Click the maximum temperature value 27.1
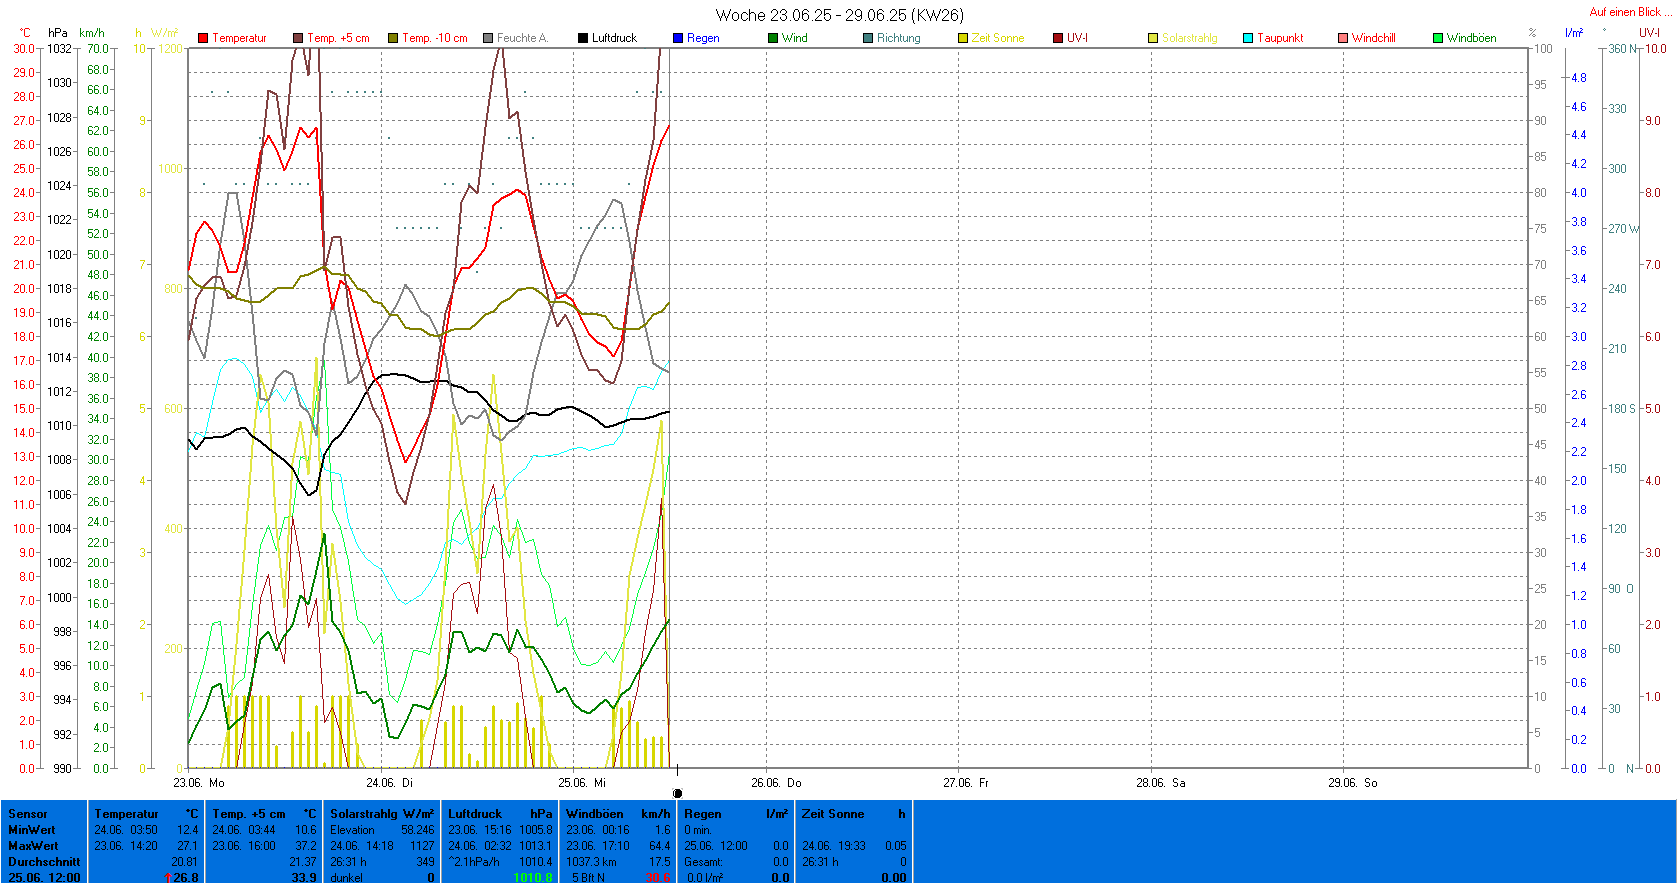 tap(186, 846)
